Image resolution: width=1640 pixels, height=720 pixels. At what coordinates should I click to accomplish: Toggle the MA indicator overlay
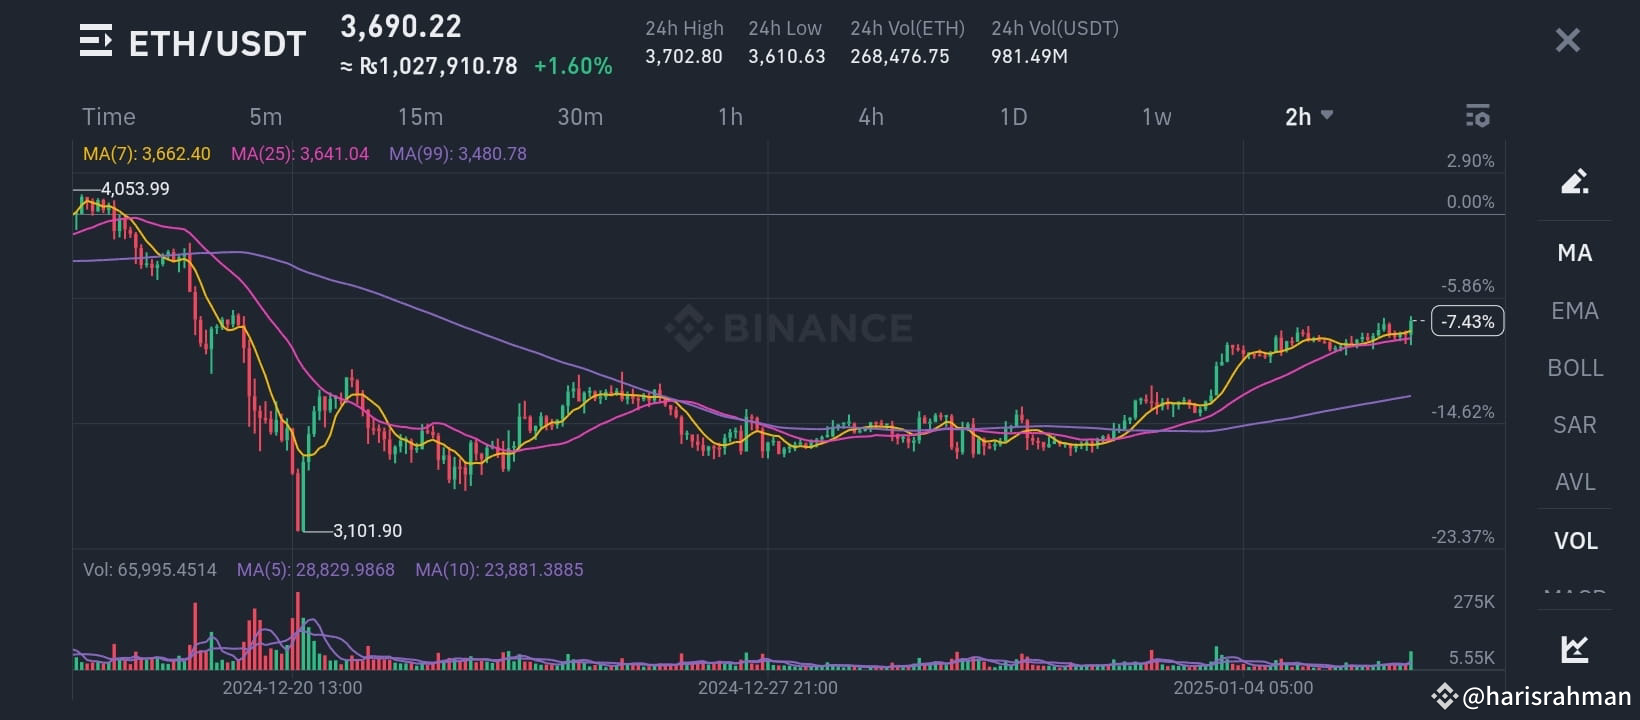click(x=1574, y=253)
